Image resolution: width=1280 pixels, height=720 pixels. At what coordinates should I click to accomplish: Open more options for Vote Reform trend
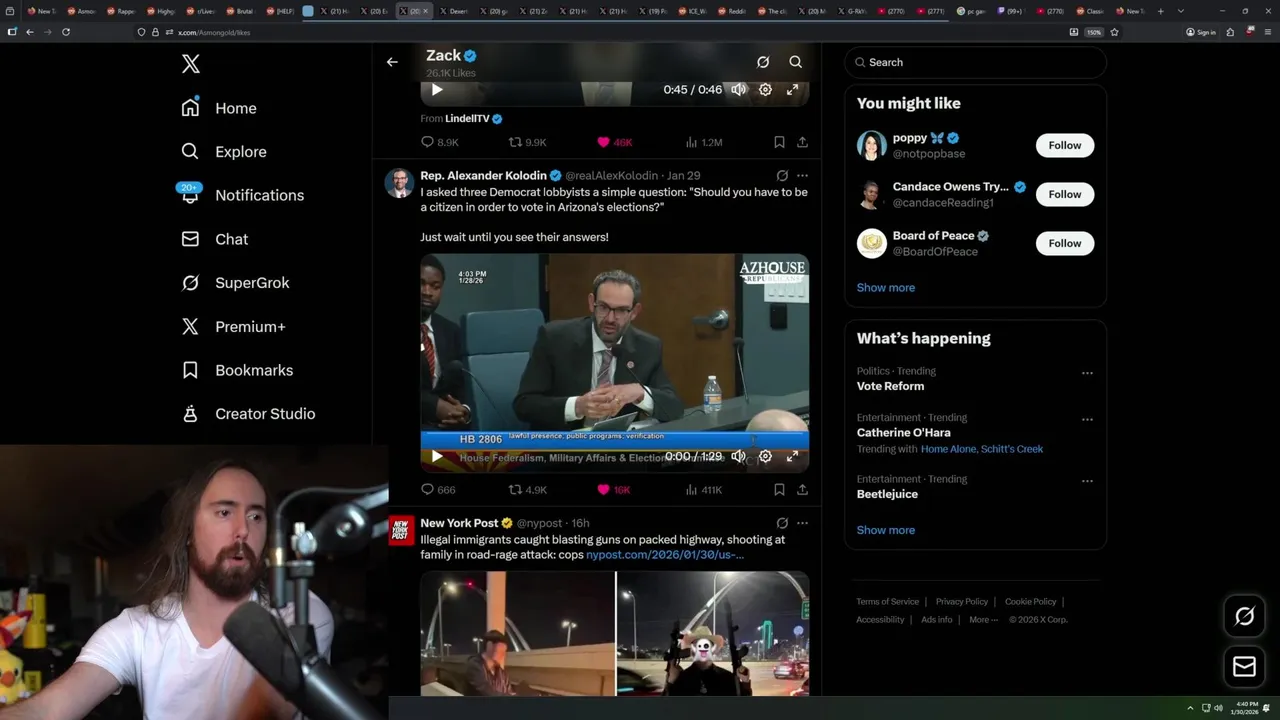(x=1087, y=373)
